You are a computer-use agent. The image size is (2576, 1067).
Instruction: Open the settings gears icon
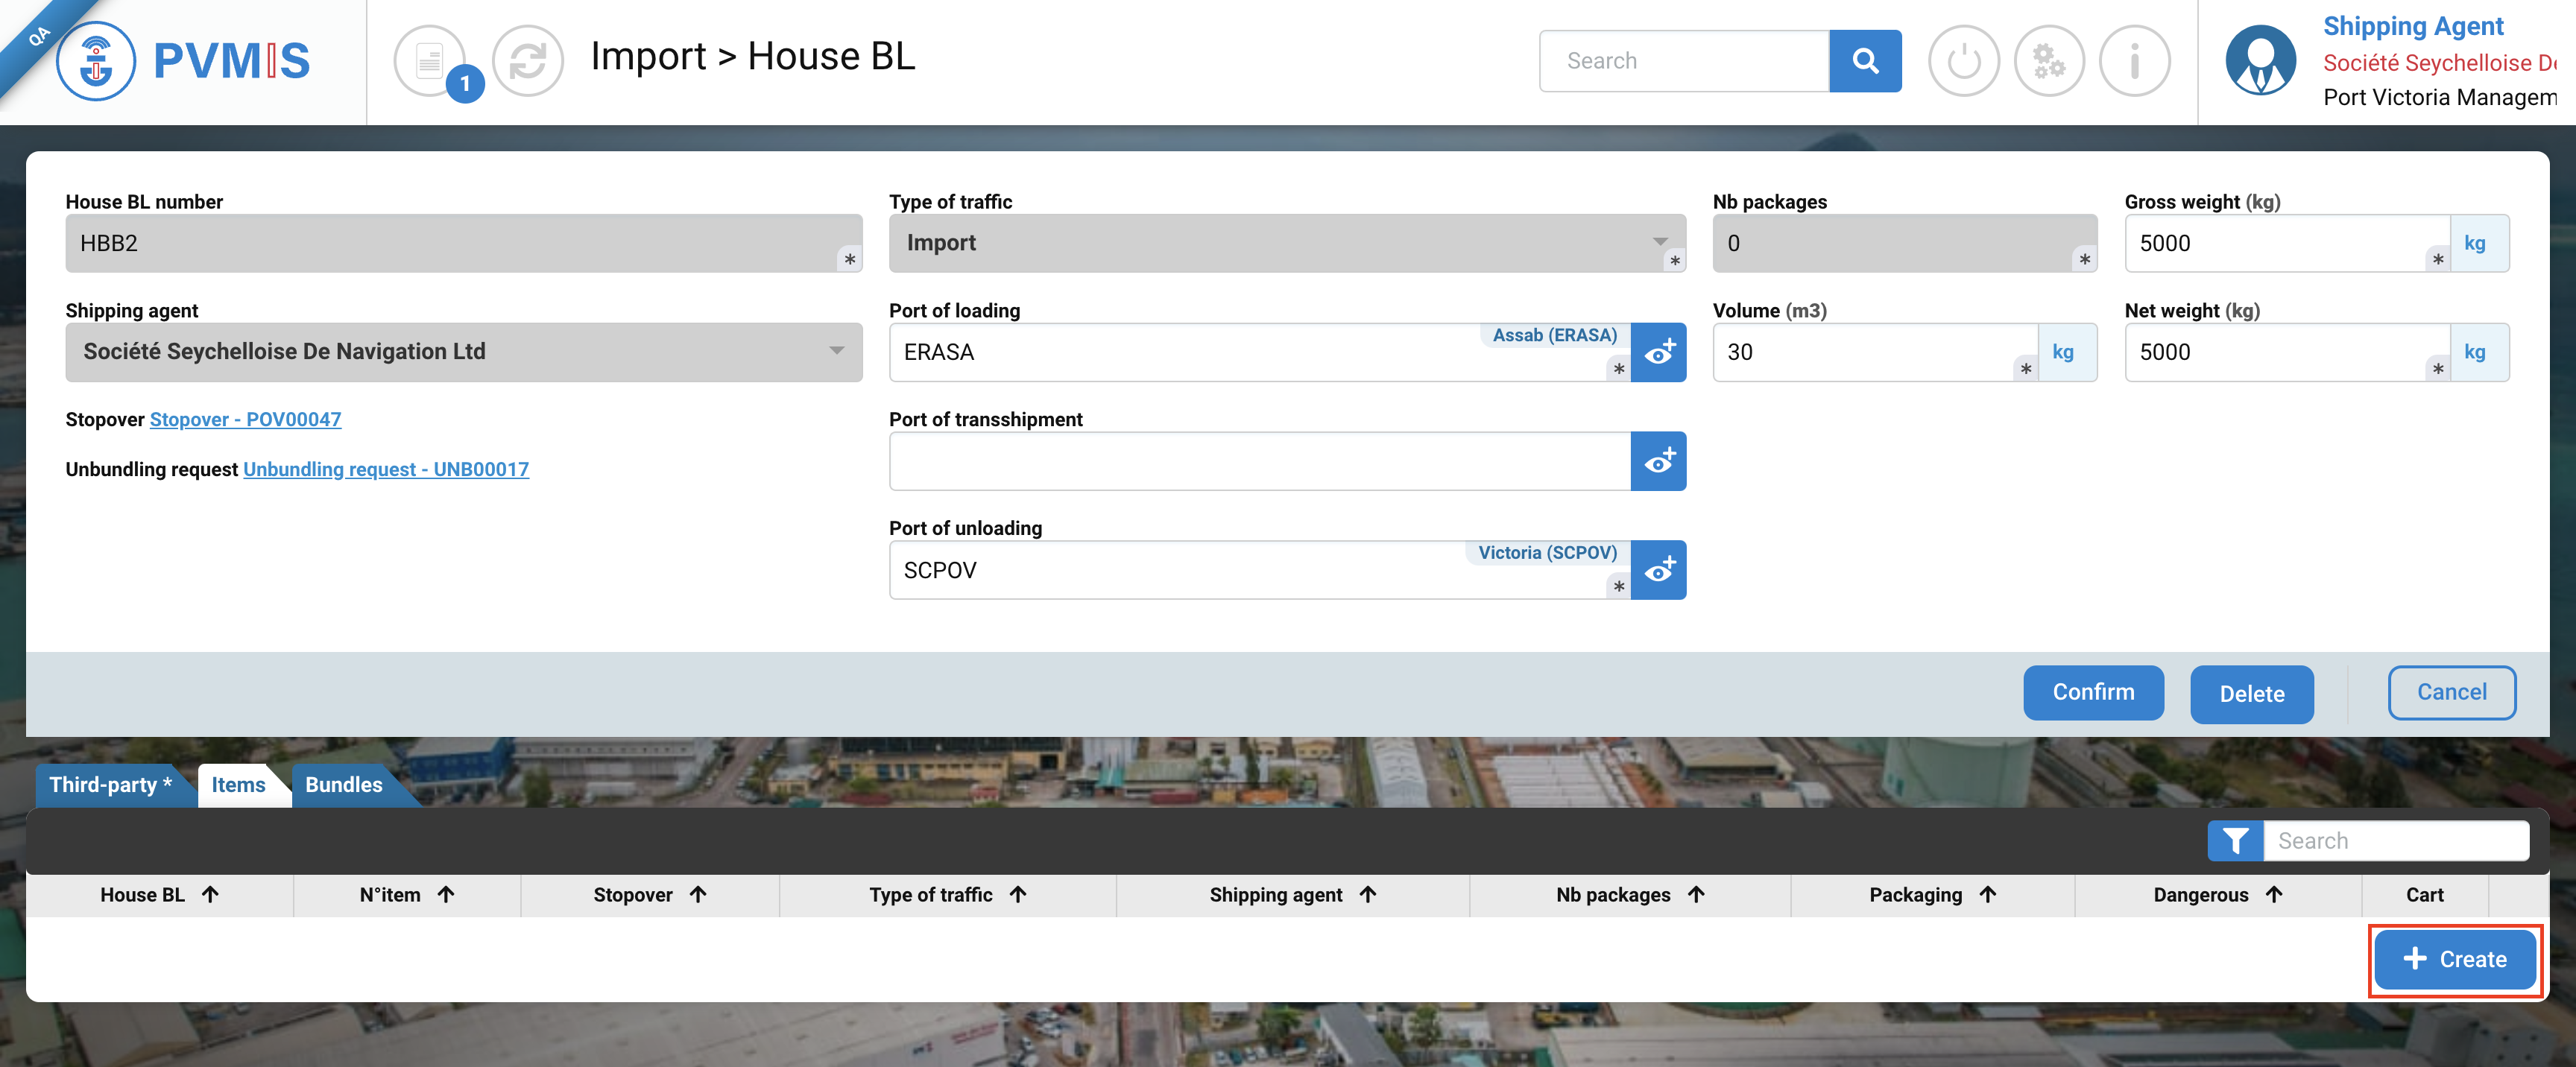2048,61
